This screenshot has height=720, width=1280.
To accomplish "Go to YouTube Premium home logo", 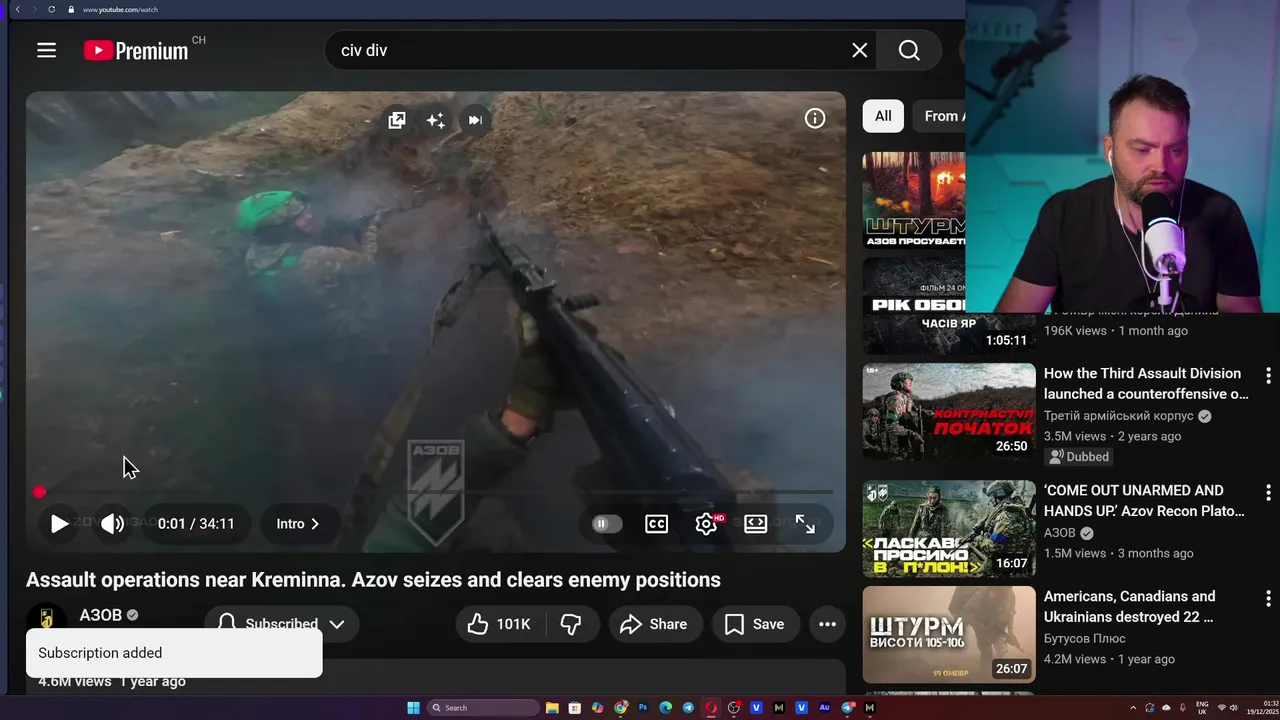I will pos(136,50).
